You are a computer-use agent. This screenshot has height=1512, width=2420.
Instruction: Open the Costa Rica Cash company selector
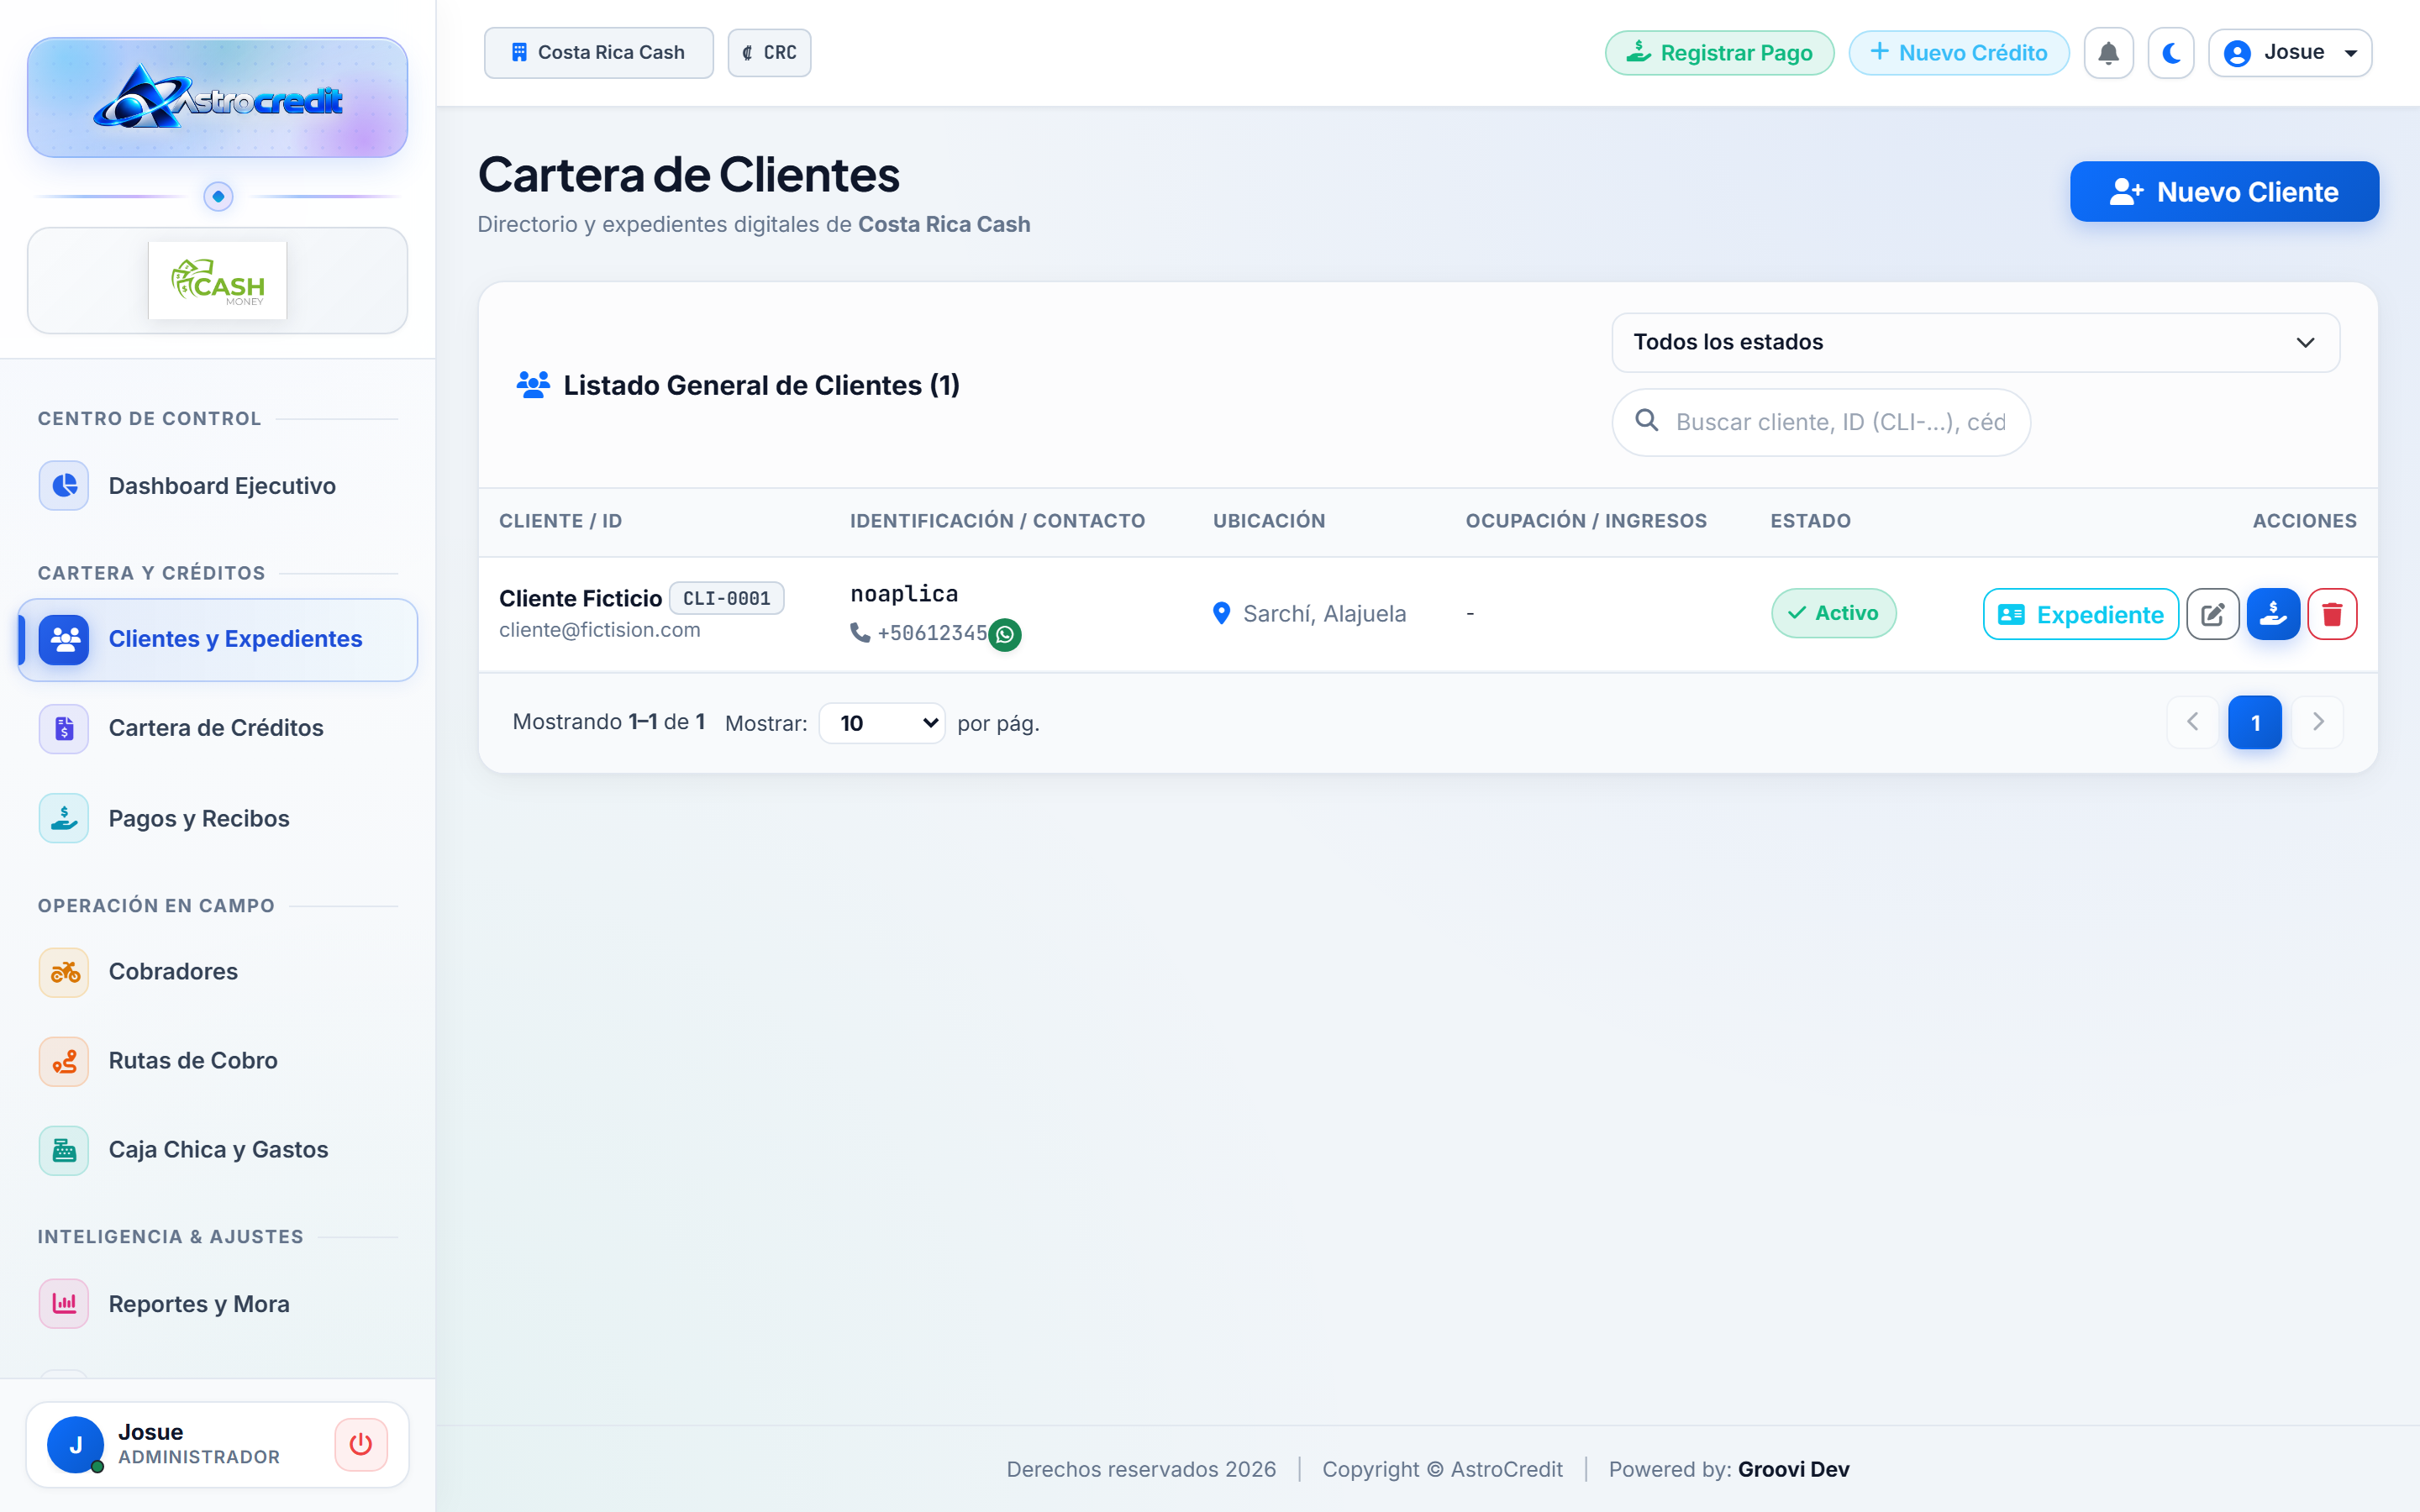tap(598, 53)
